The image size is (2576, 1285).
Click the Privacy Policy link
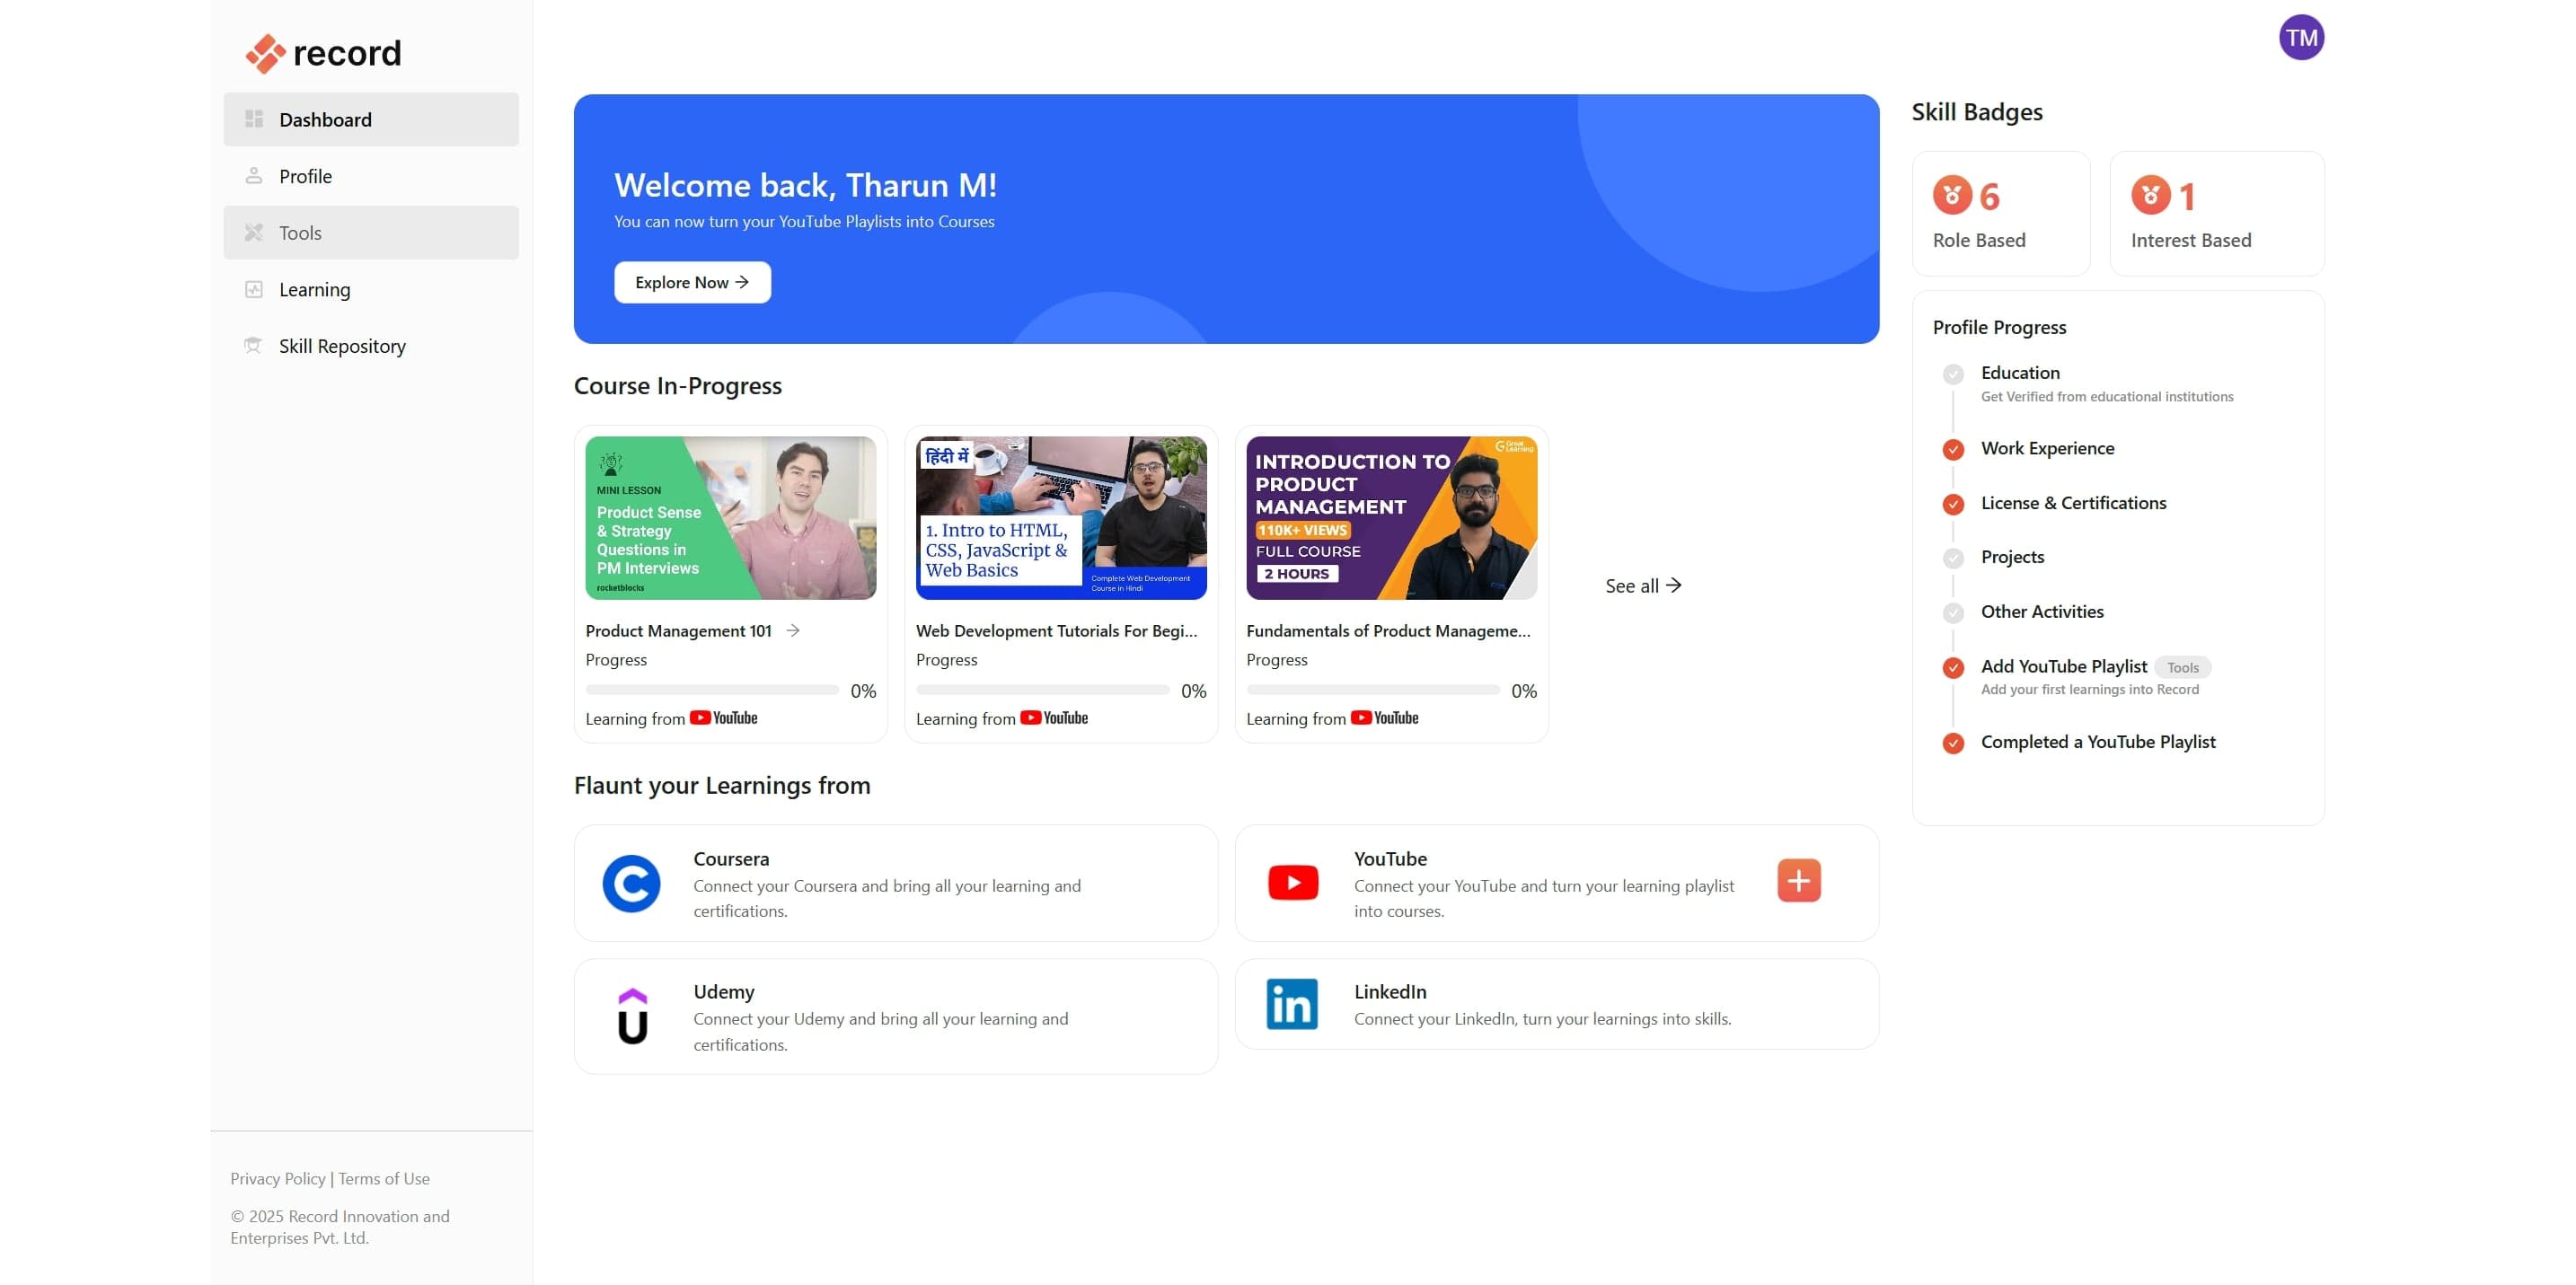(x=278, y=1180)
